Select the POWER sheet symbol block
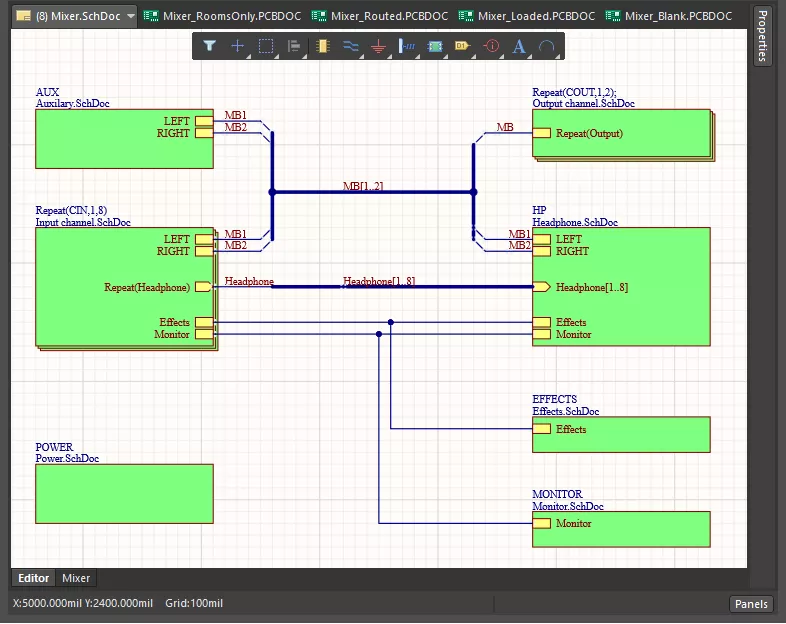 tap(124, 494)
